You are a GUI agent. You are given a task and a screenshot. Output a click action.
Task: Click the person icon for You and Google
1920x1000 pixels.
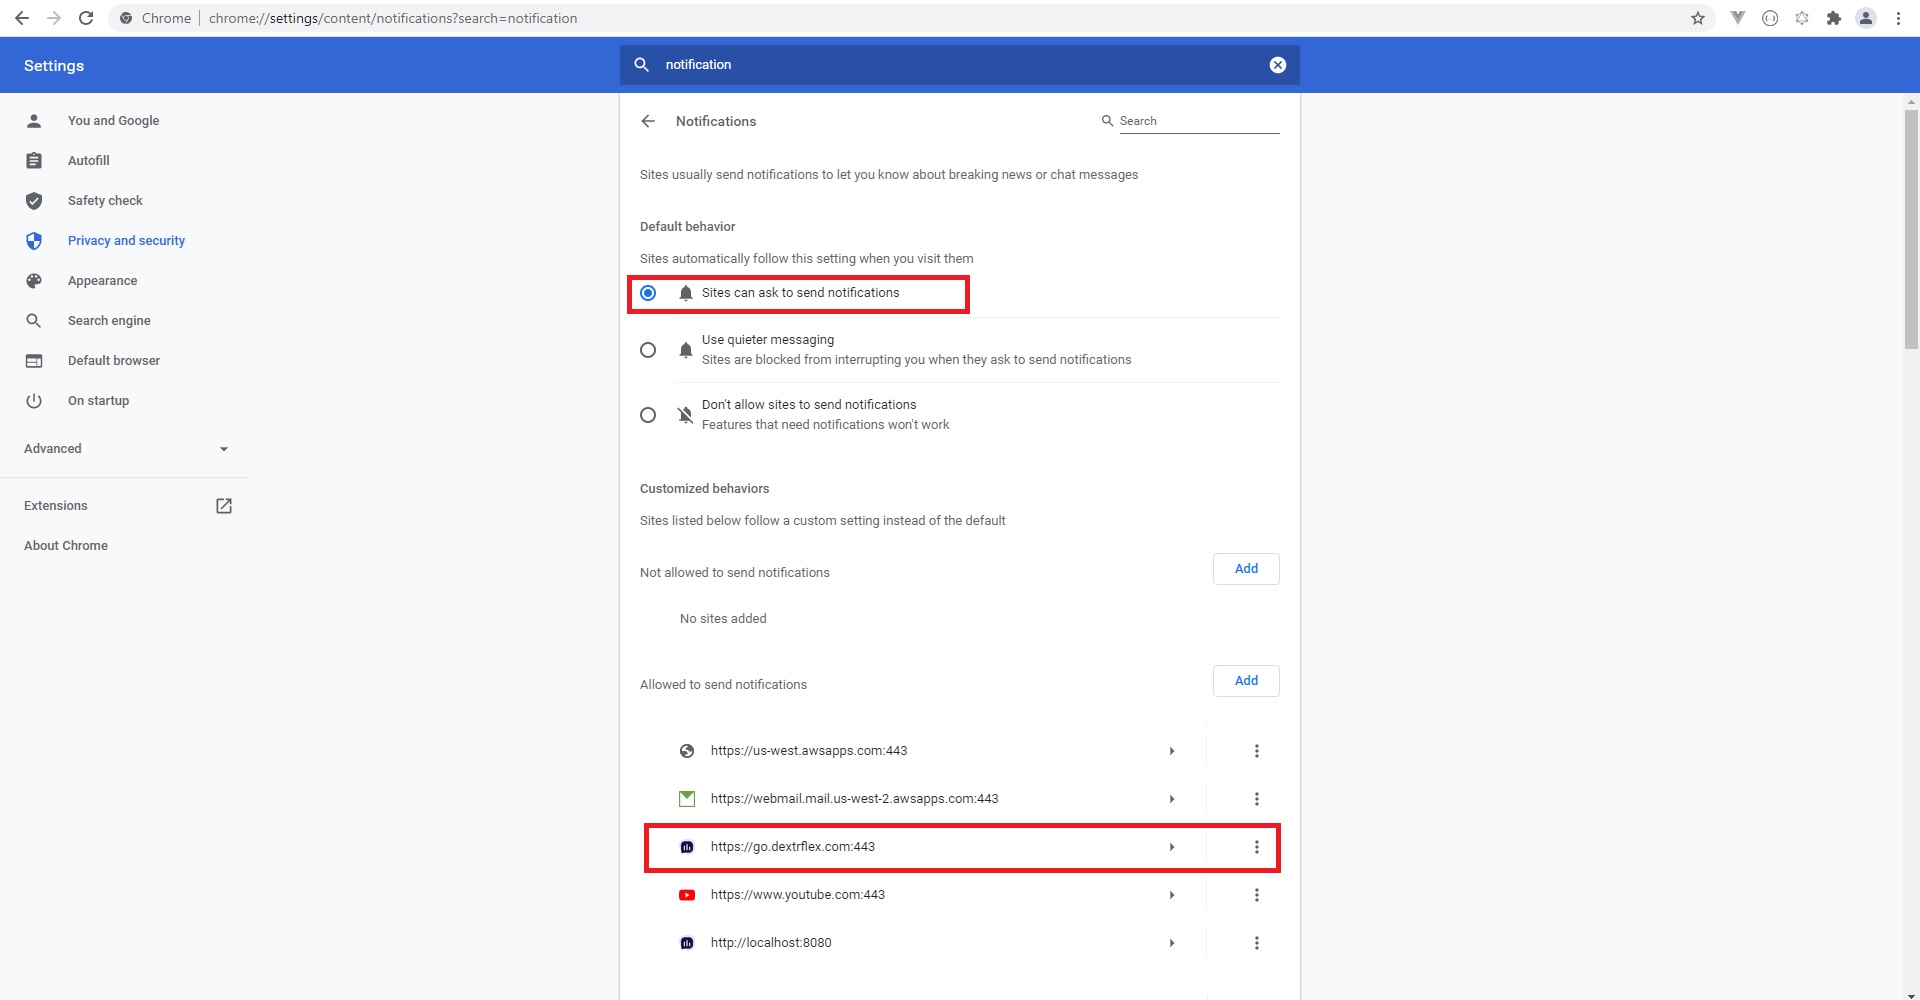point(34,121)
